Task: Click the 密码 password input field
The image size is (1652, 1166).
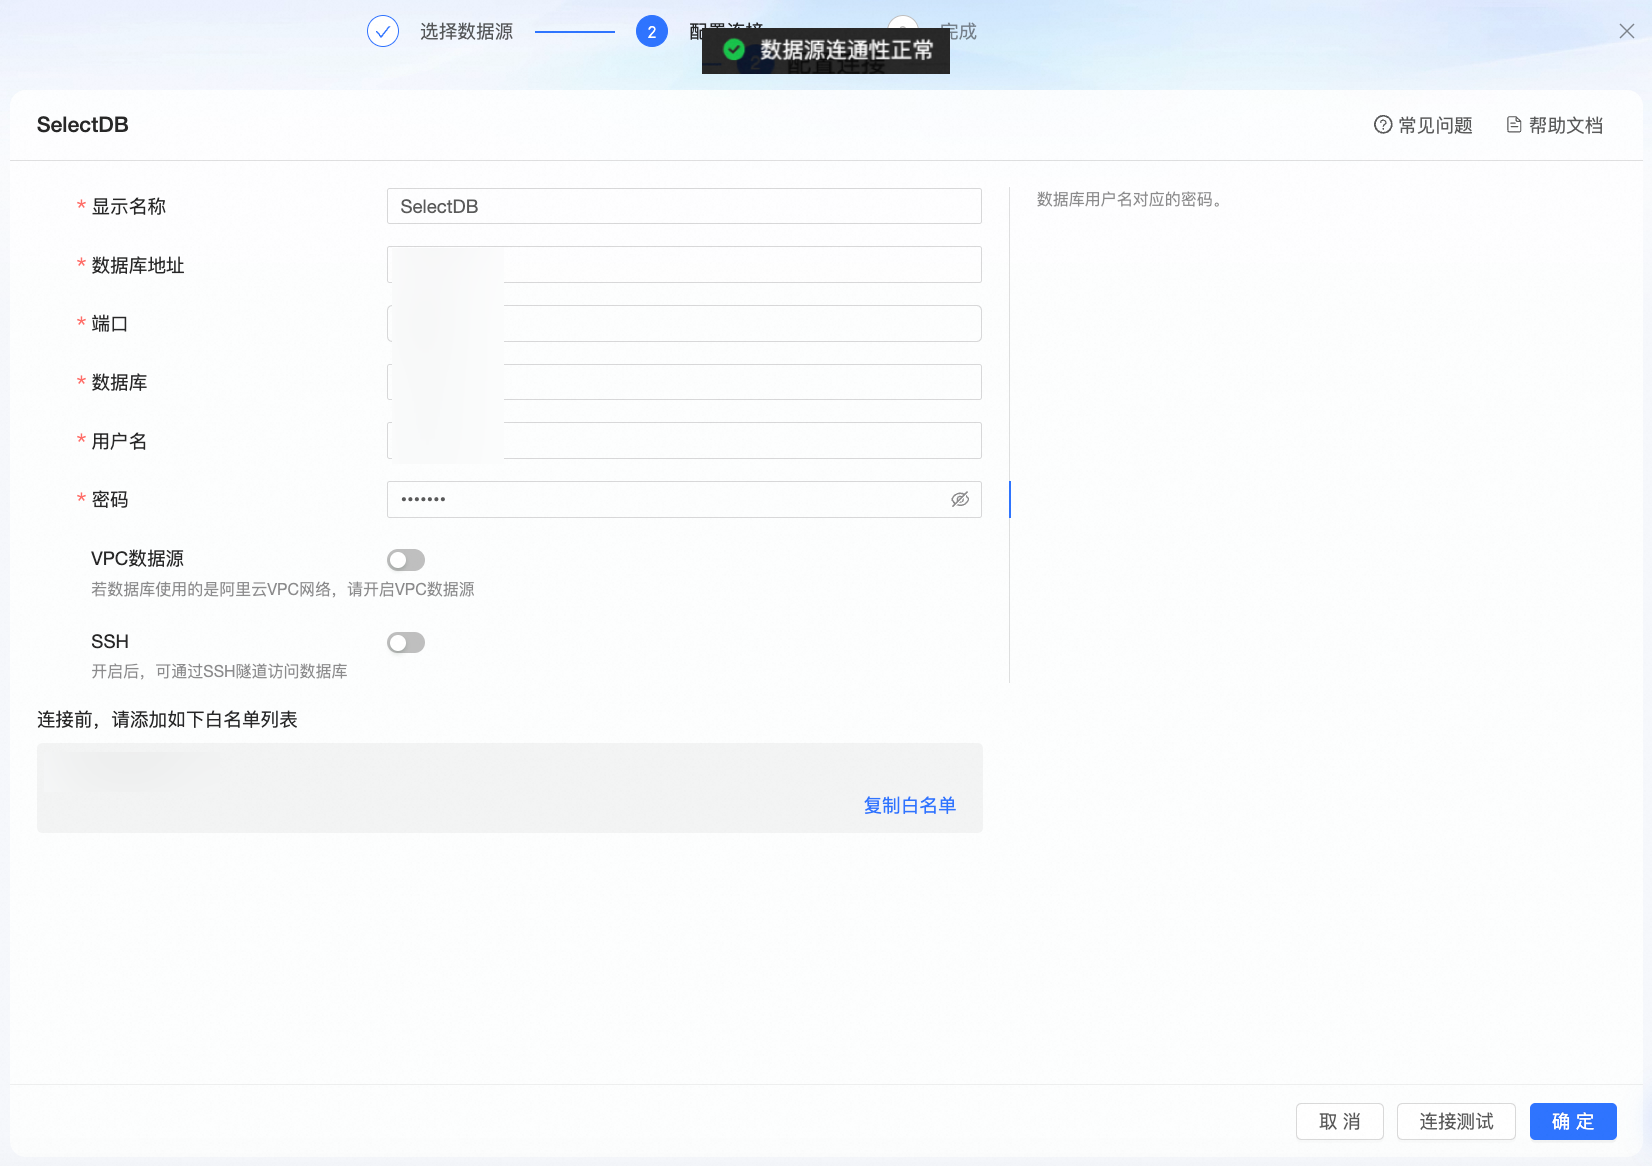Action: 684,499
